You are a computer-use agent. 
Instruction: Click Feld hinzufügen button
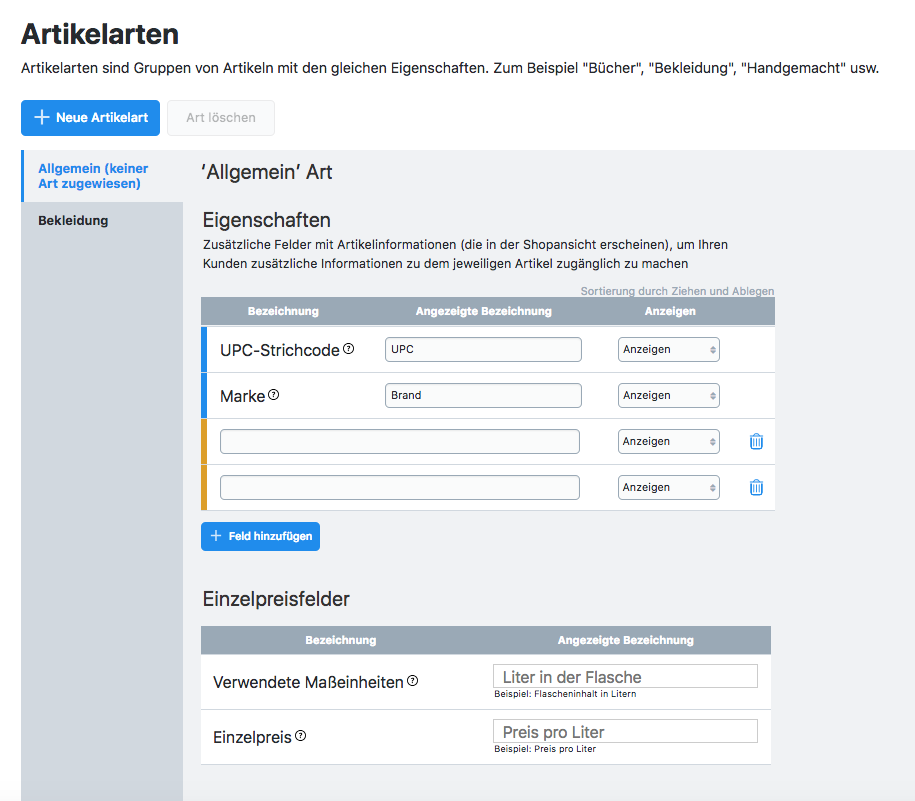click(x=260, y=536)
